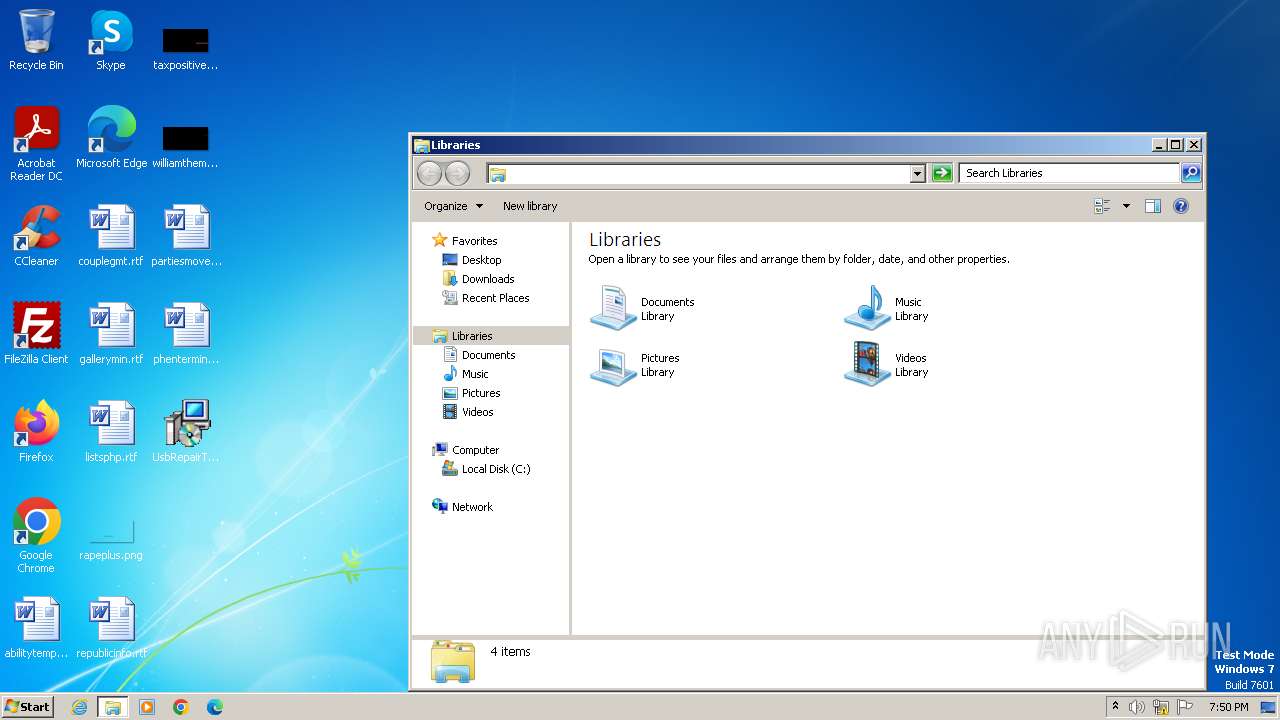This screenshot has height=720, width=1280.
Task: Open the CCleaner desktop shortcut
Action: pyautogui.click(x=36, y=236)
